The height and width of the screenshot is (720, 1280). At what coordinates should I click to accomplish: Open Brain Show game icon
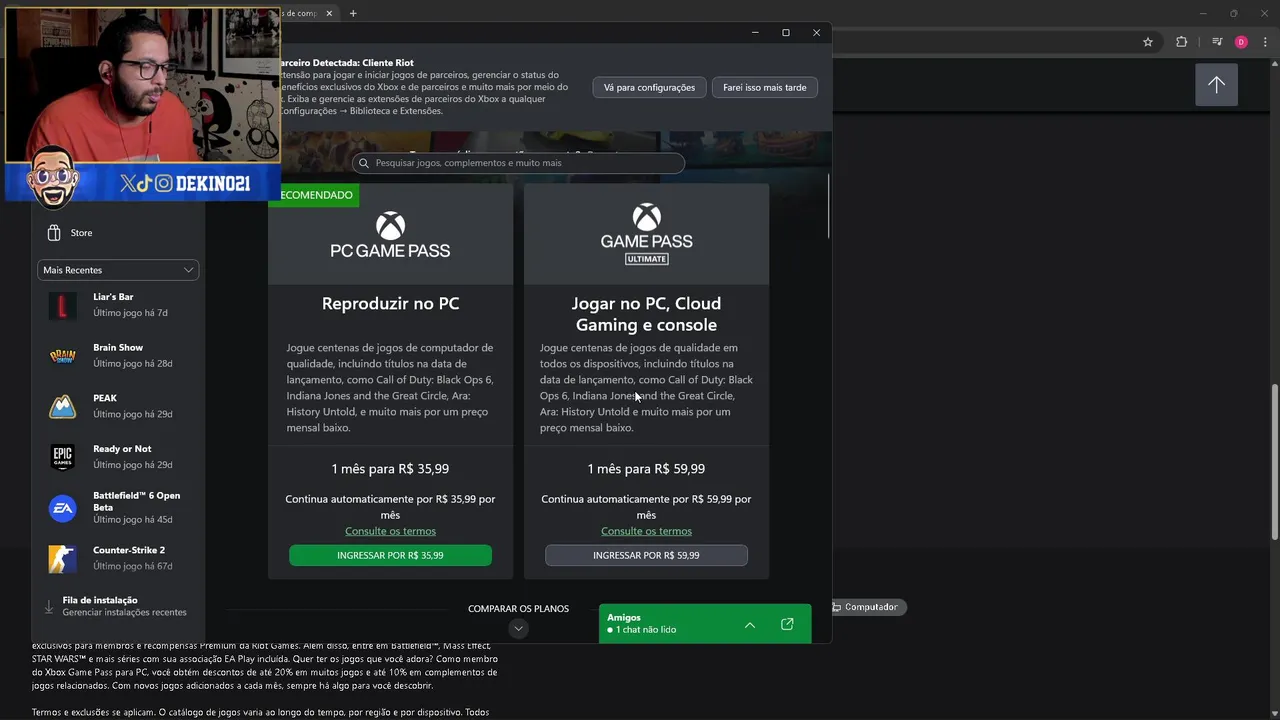coord(62,356)
